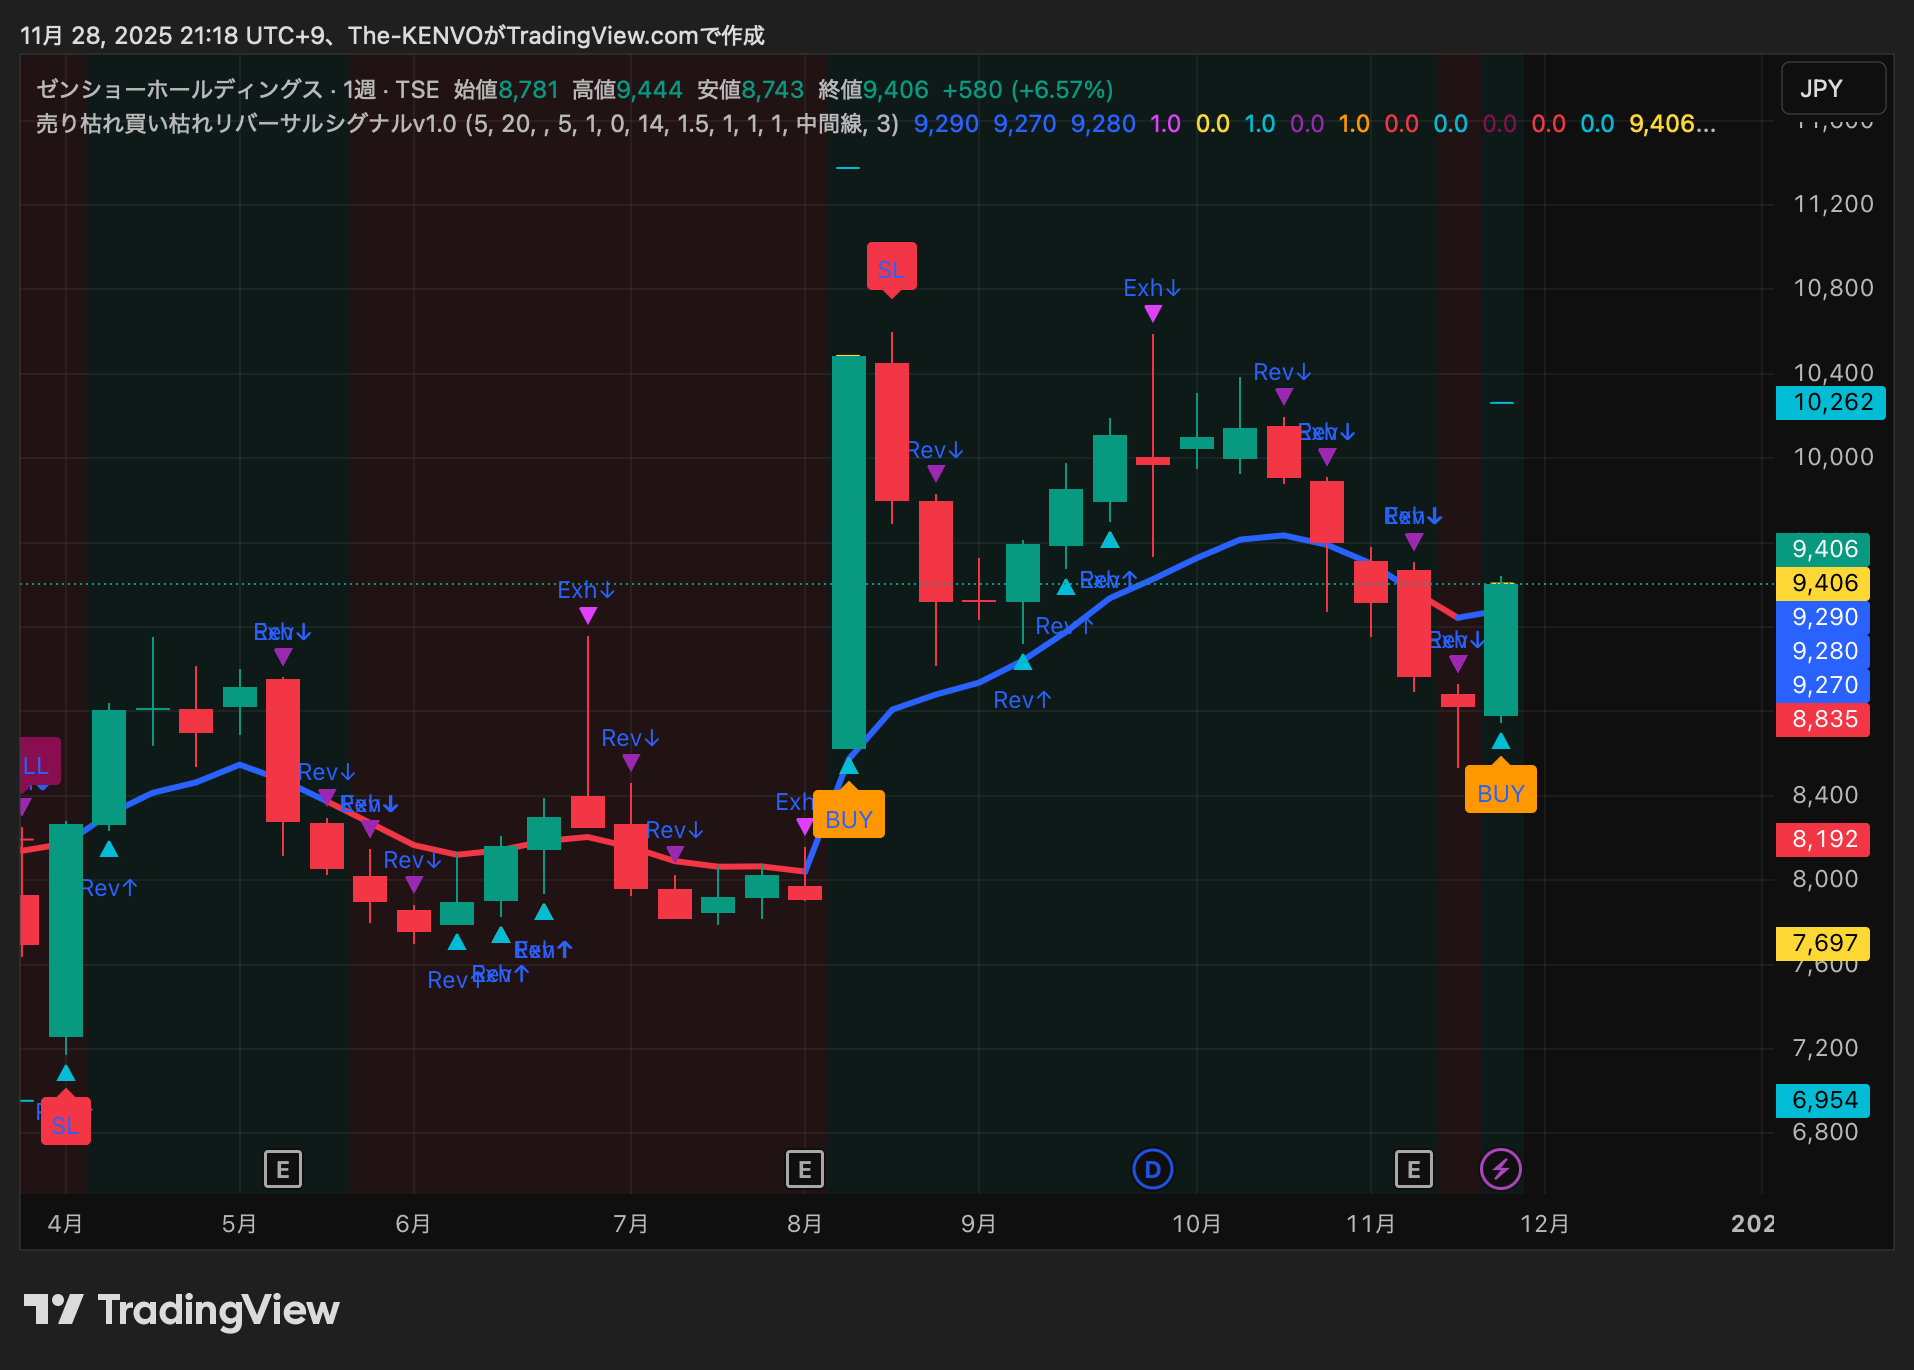Click the 始値 8,781 open value
Viewport: 1914px width, 1370px height.
coord(506,89)
